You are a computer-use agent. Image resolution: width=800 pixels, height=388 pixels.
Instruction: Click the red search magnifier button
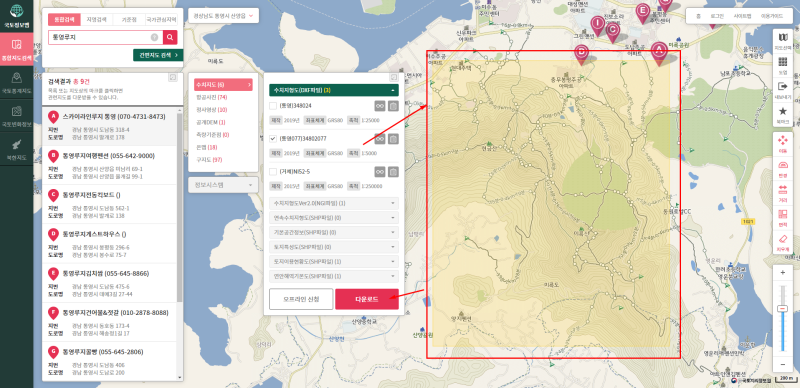click(170, 37)
